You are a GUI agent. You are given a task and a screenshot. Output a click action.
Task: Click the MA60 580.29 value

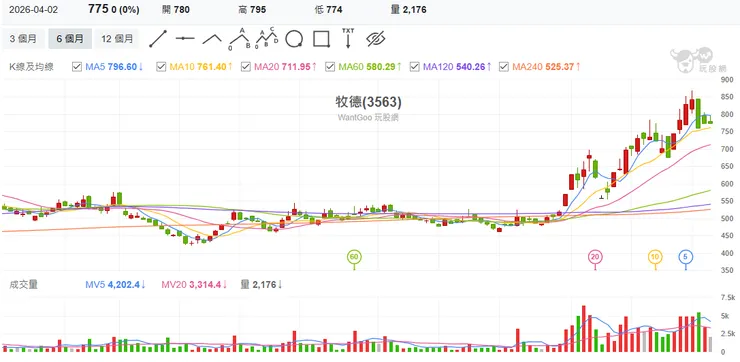point(370,67)
